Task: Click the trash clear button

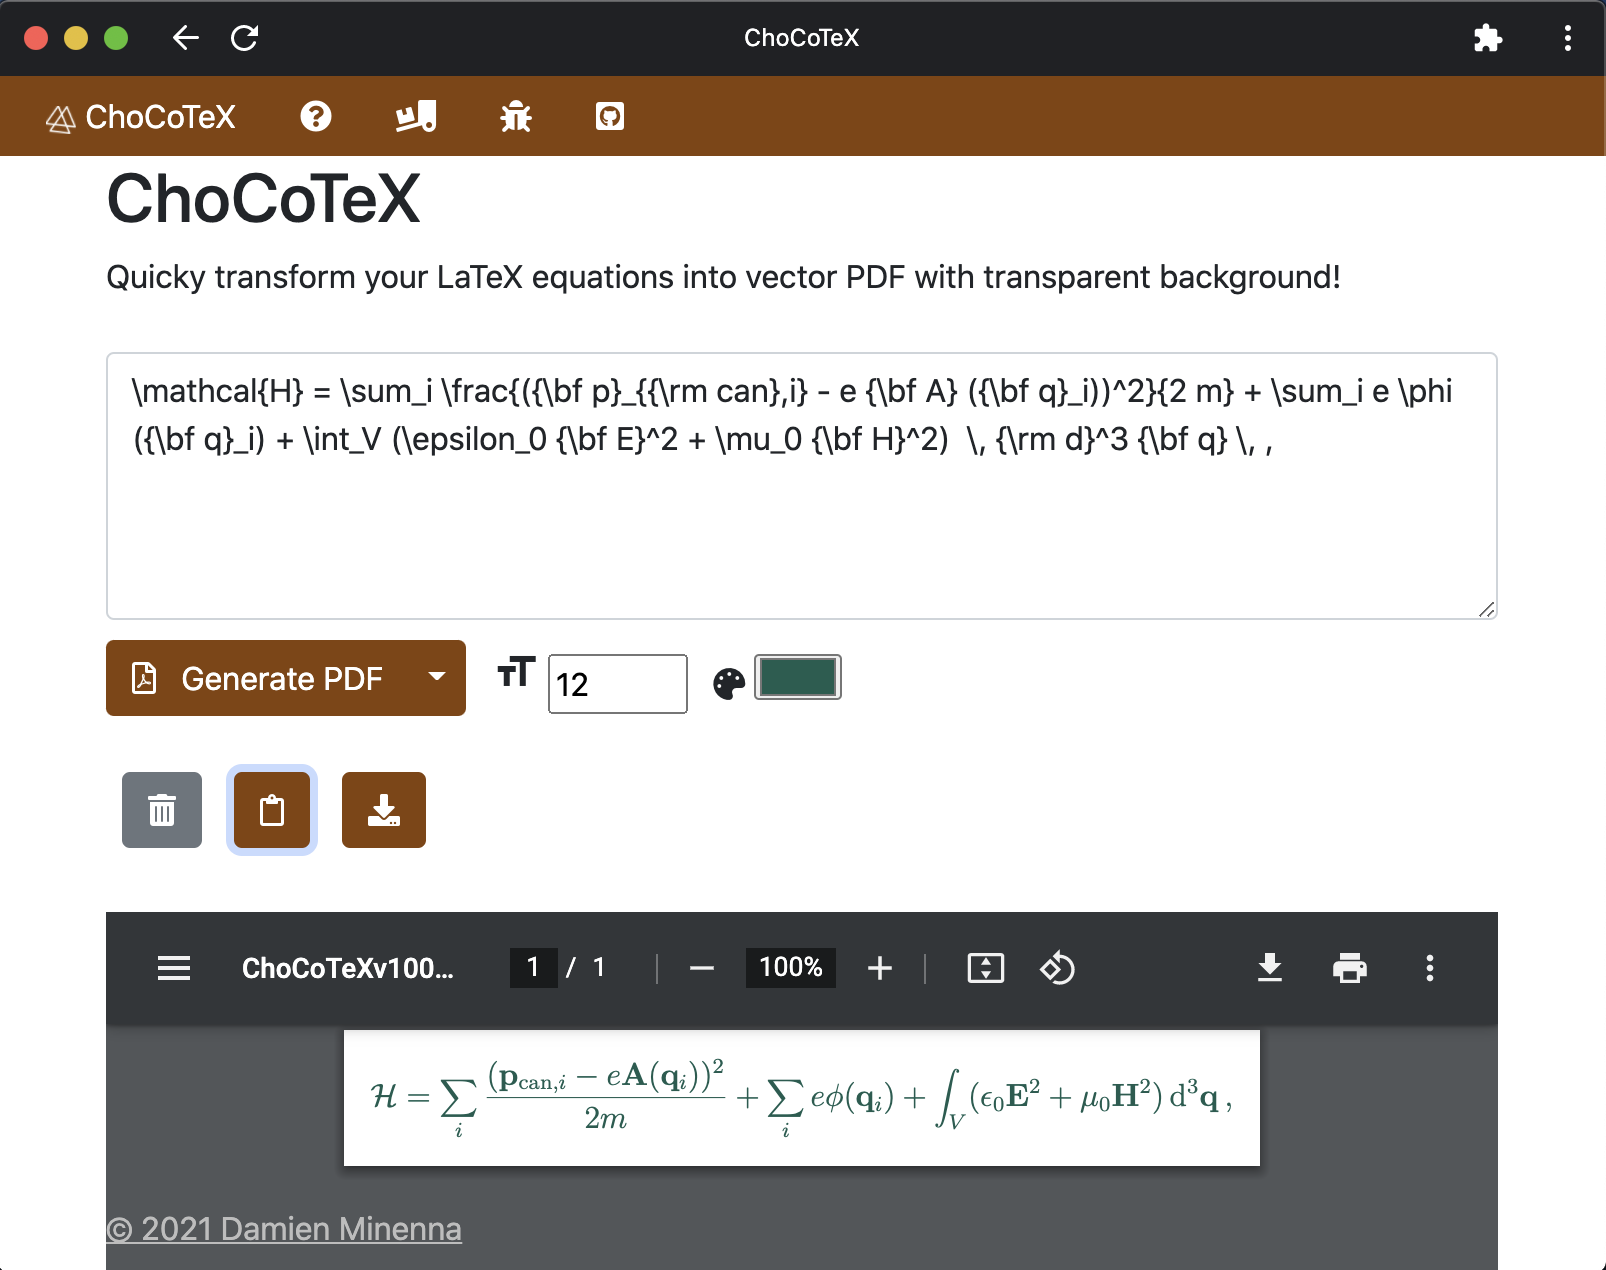Action: (x=162, y=810)
